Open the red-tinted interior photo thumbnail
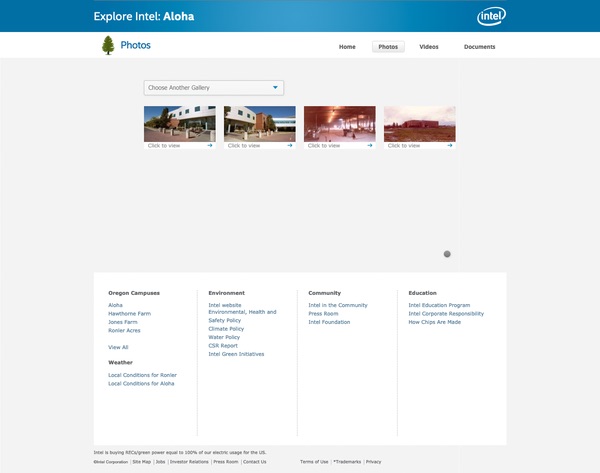Viewport: 600px width, 473px height. point(340,124)
